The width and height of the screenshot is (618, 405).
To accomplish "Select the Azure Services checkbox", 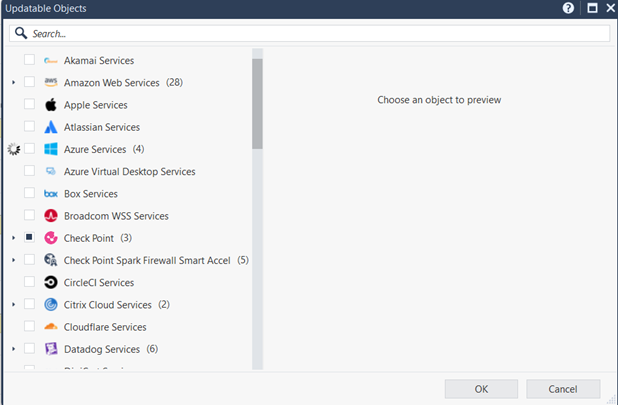I will [x=30, y=148].
